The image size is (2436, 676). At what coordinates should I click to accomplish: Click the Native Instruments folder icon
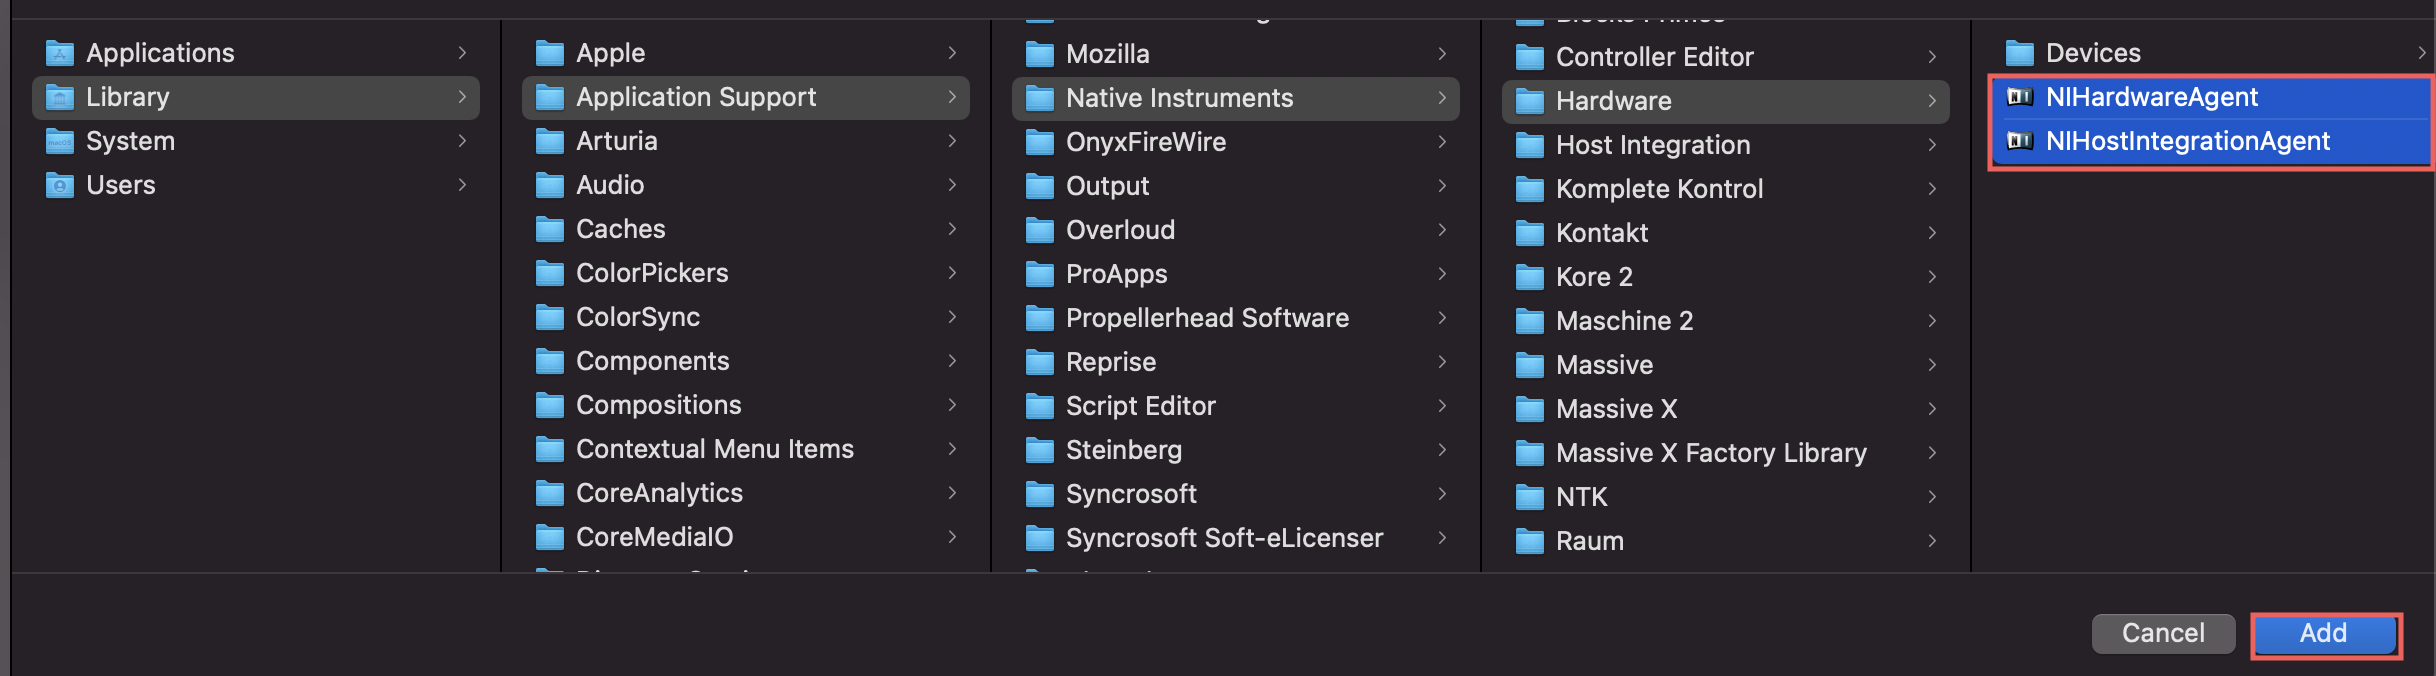(1040, 98)
